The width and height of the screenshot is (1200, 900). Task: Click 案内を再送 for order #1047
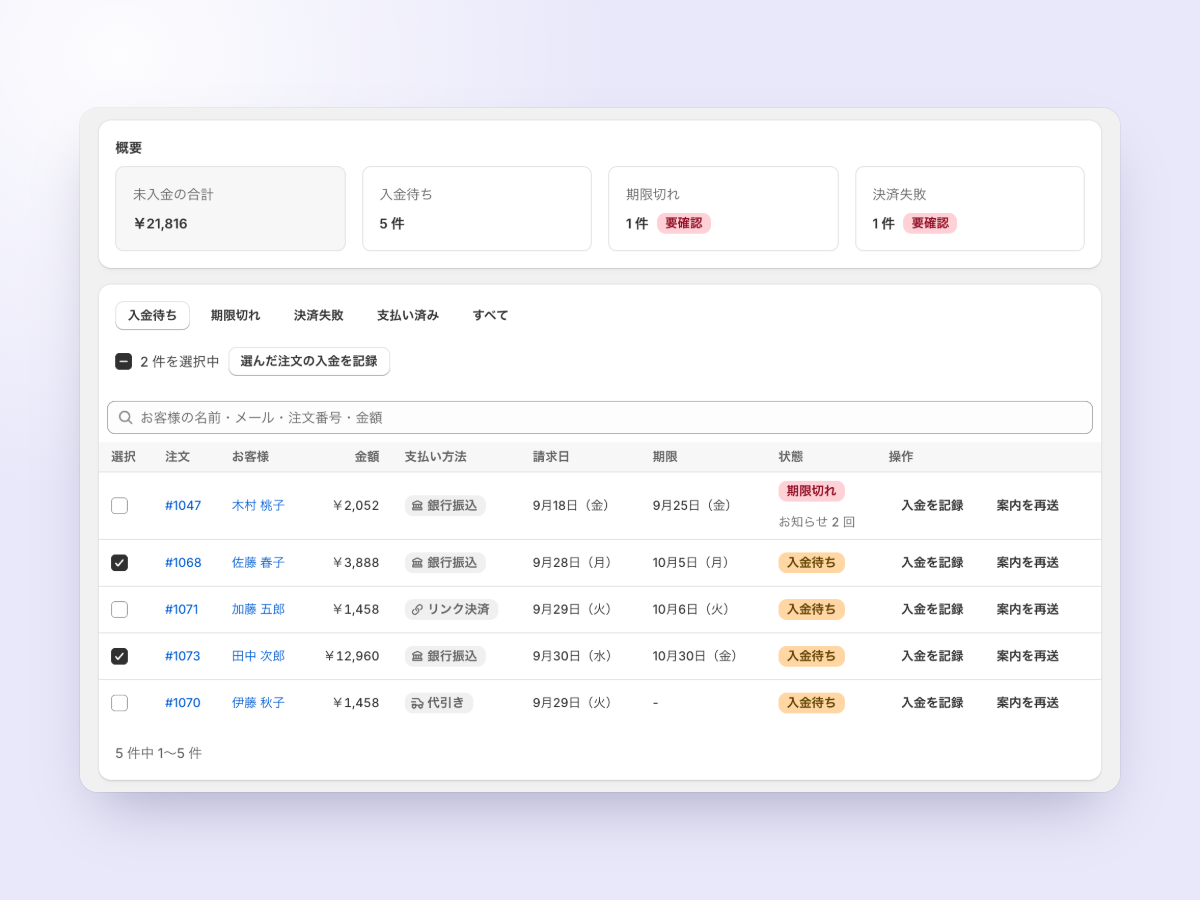coord(1027,506)
